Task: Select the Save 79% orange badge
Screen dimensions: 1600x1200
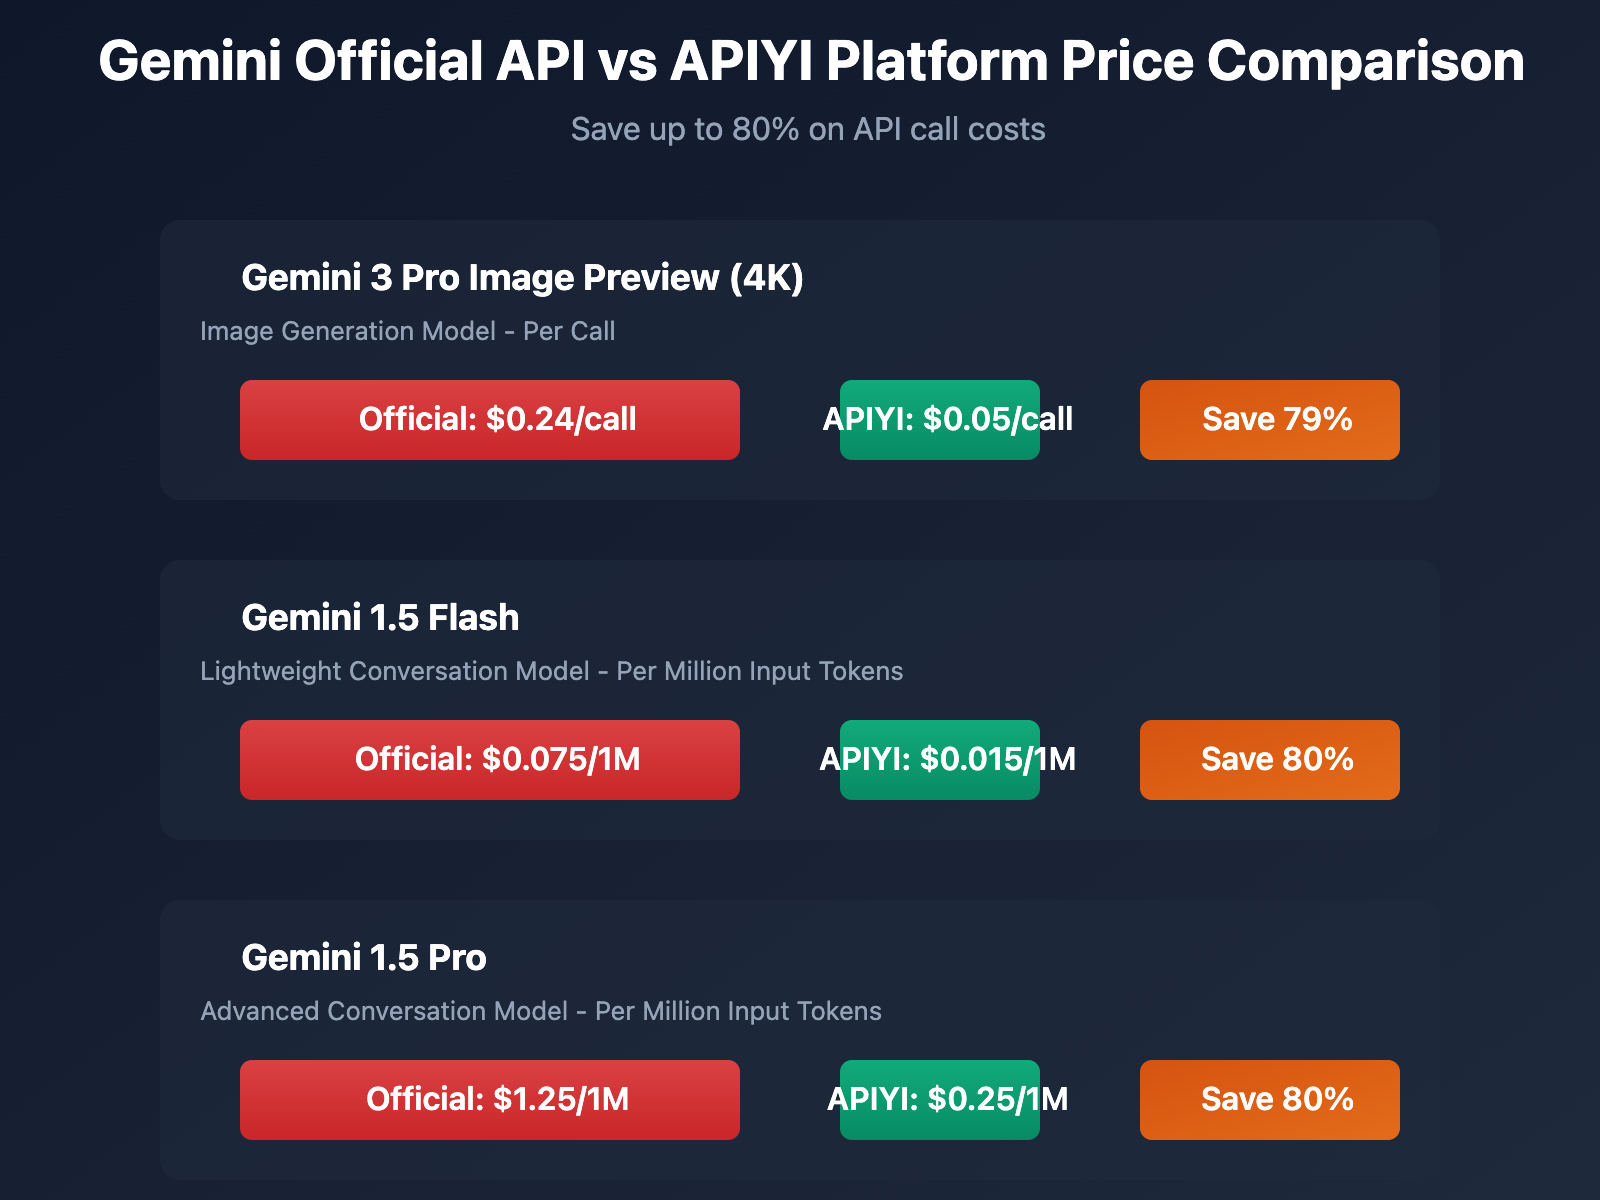Action: 1270,420
